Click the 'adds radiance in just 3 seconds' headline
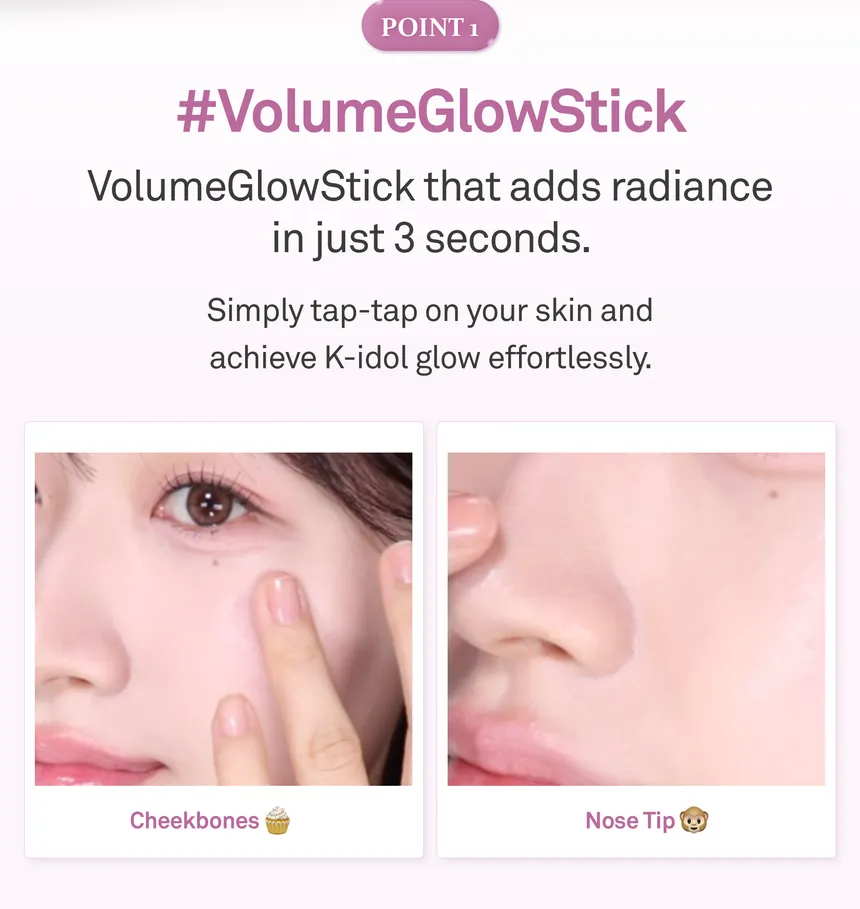Screen dimensions: 860x909 click(x=430, y=212)
